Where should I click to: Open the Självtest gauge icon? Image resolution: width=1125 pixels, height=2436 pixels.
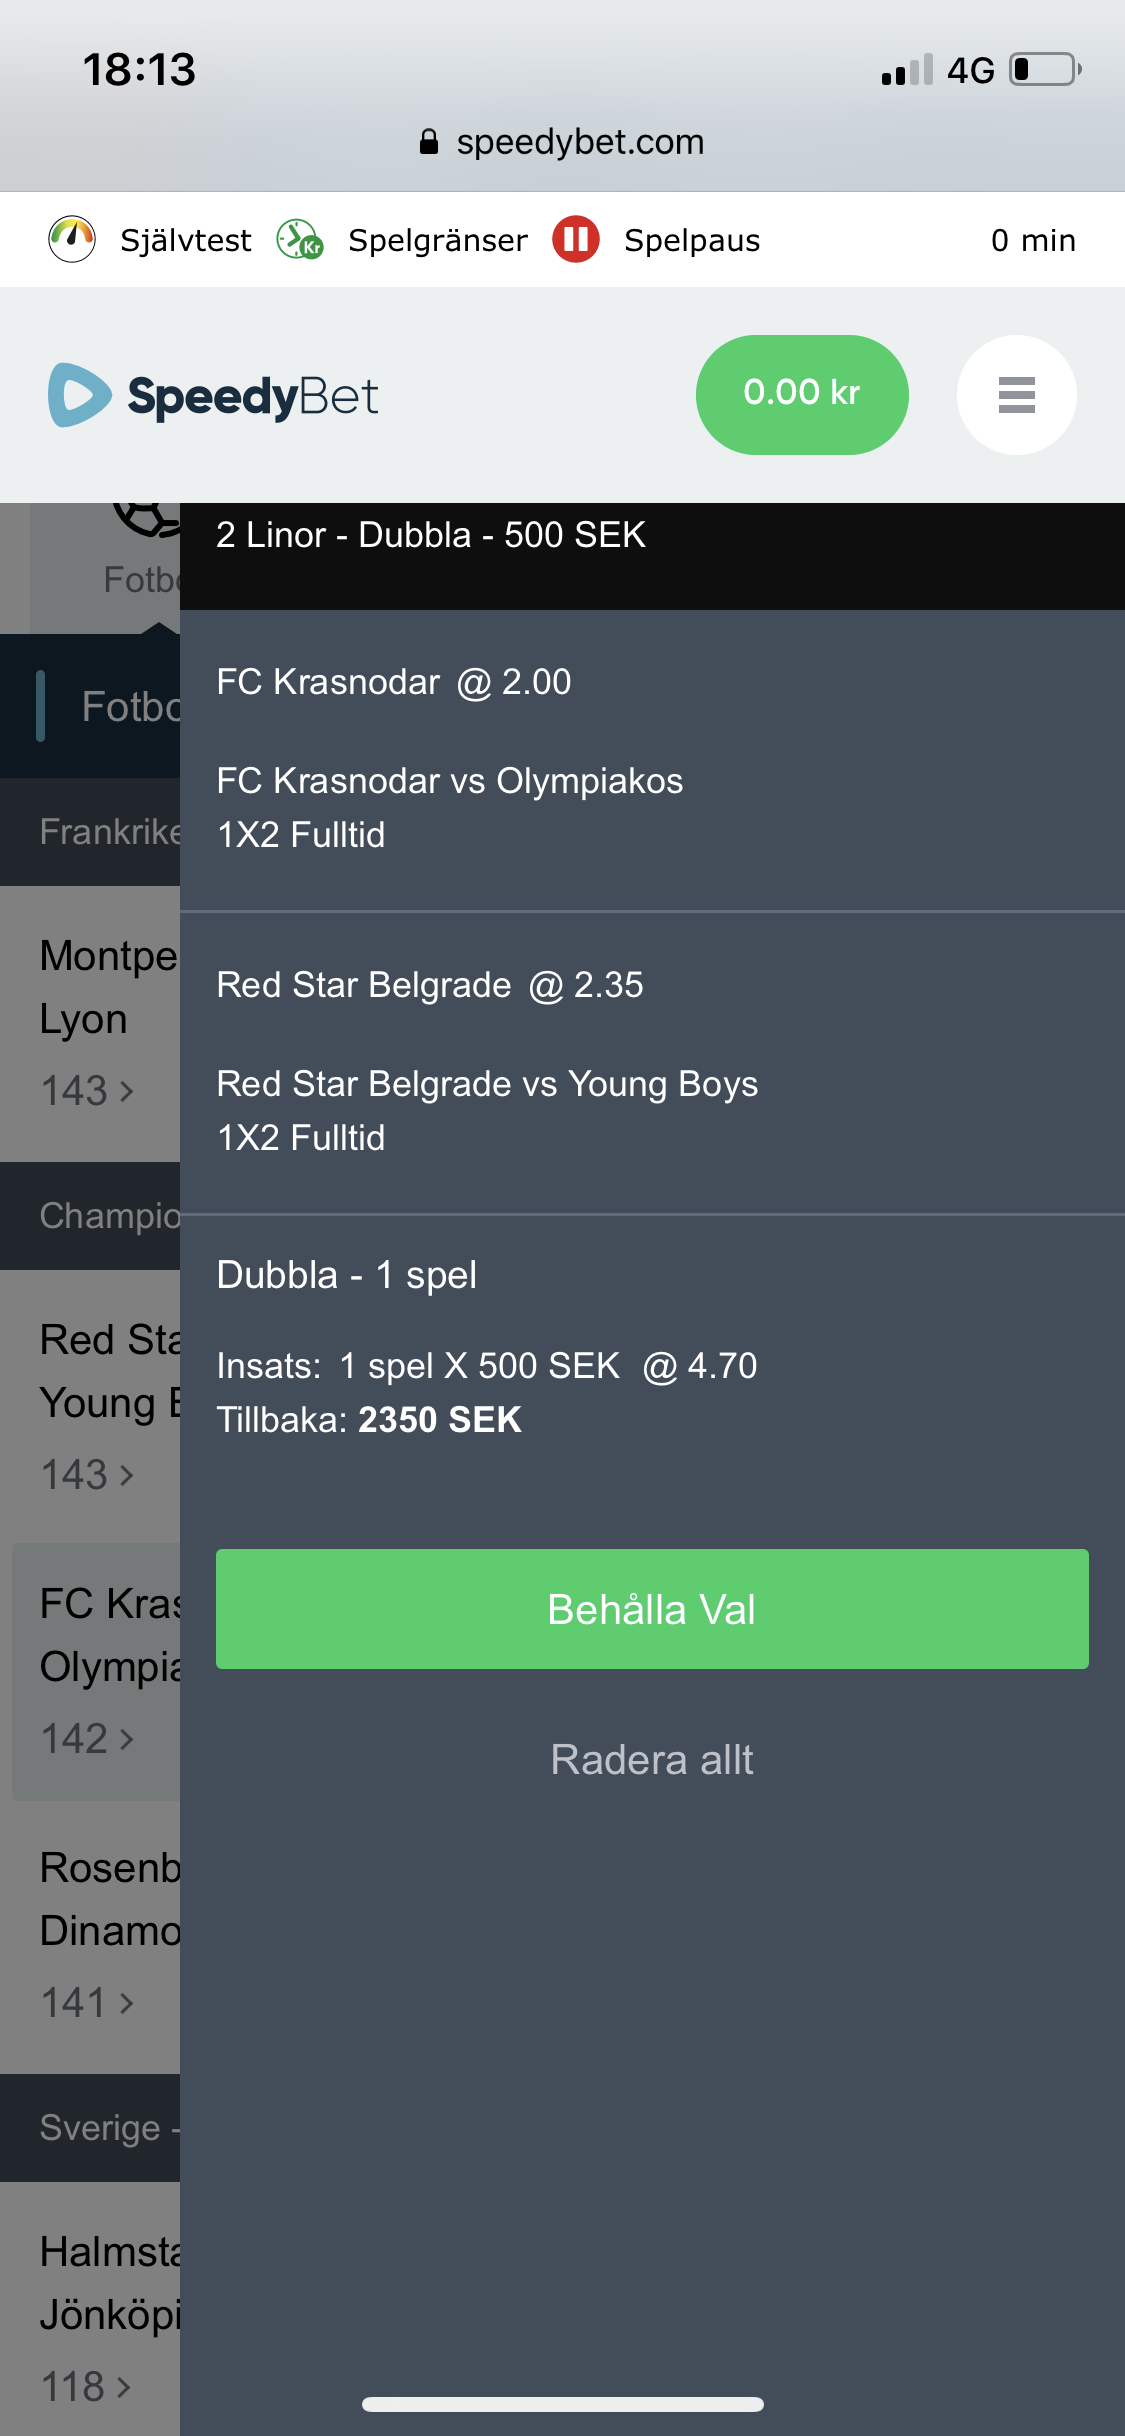[72, 240]
